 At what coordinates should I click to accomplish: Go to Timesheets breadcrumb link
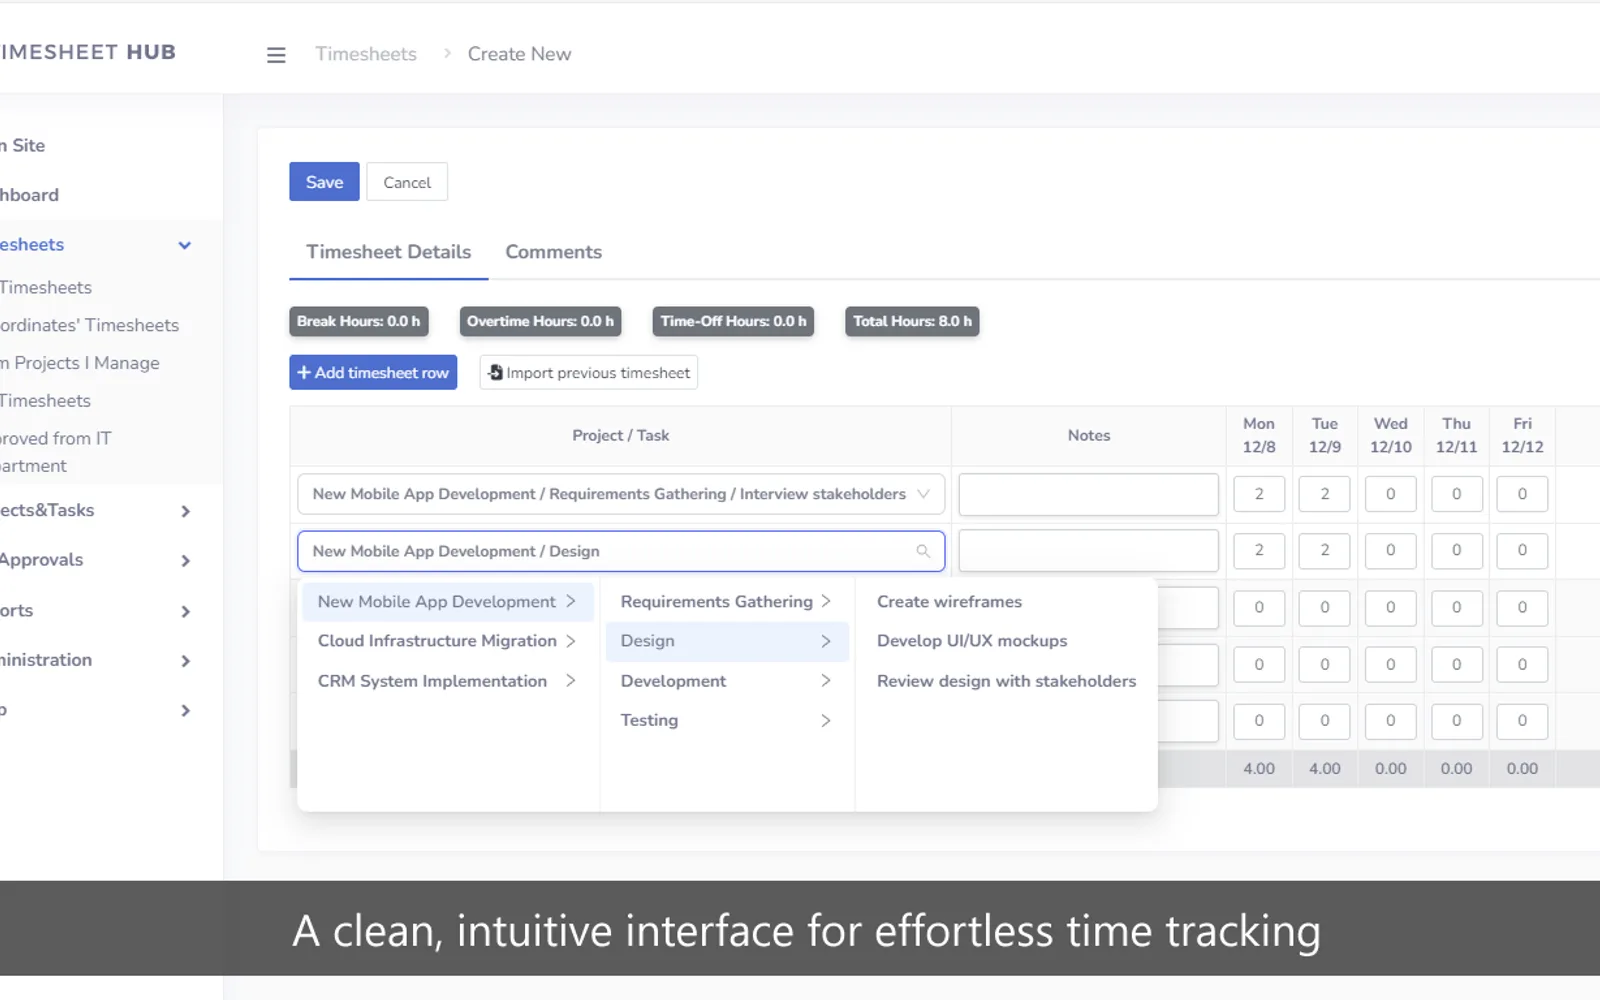[366, 54]
